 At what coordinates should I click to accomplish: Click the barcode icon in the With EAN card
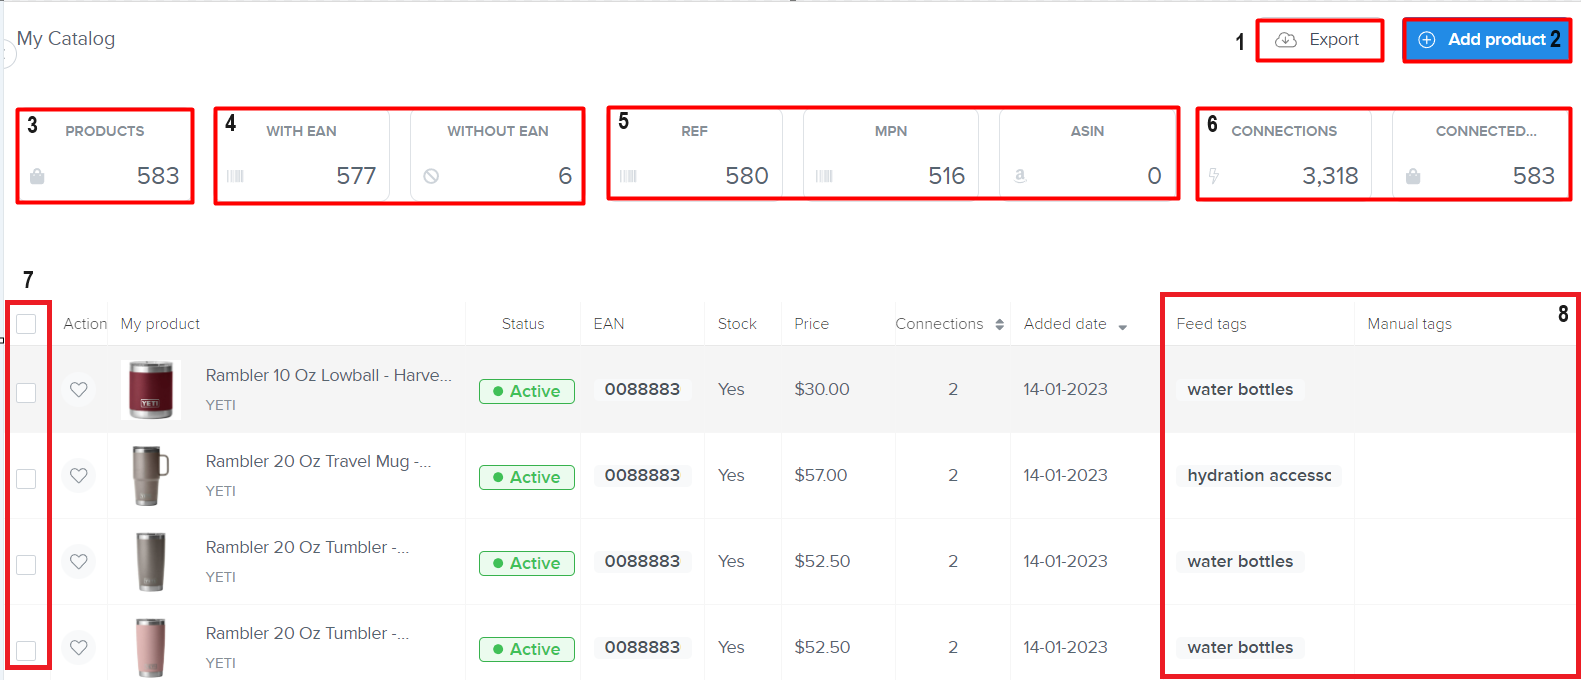click(235, 177)
